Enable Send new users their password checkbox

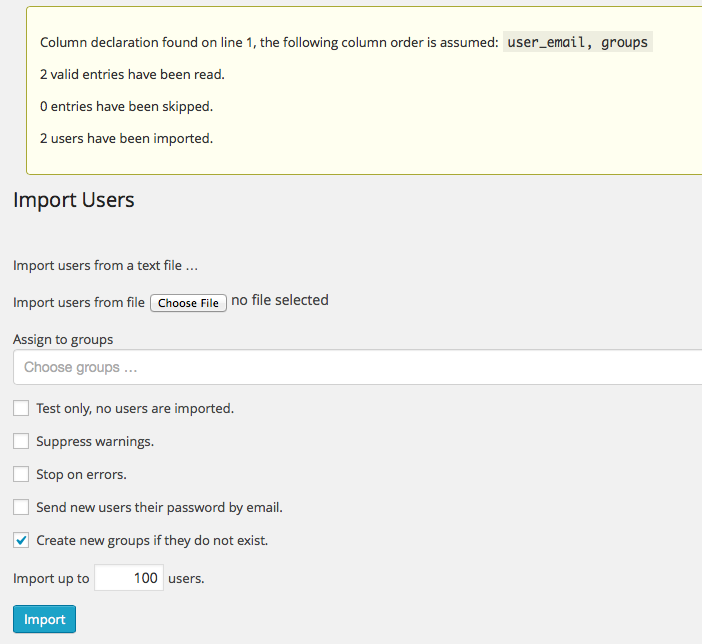point(21,507)
